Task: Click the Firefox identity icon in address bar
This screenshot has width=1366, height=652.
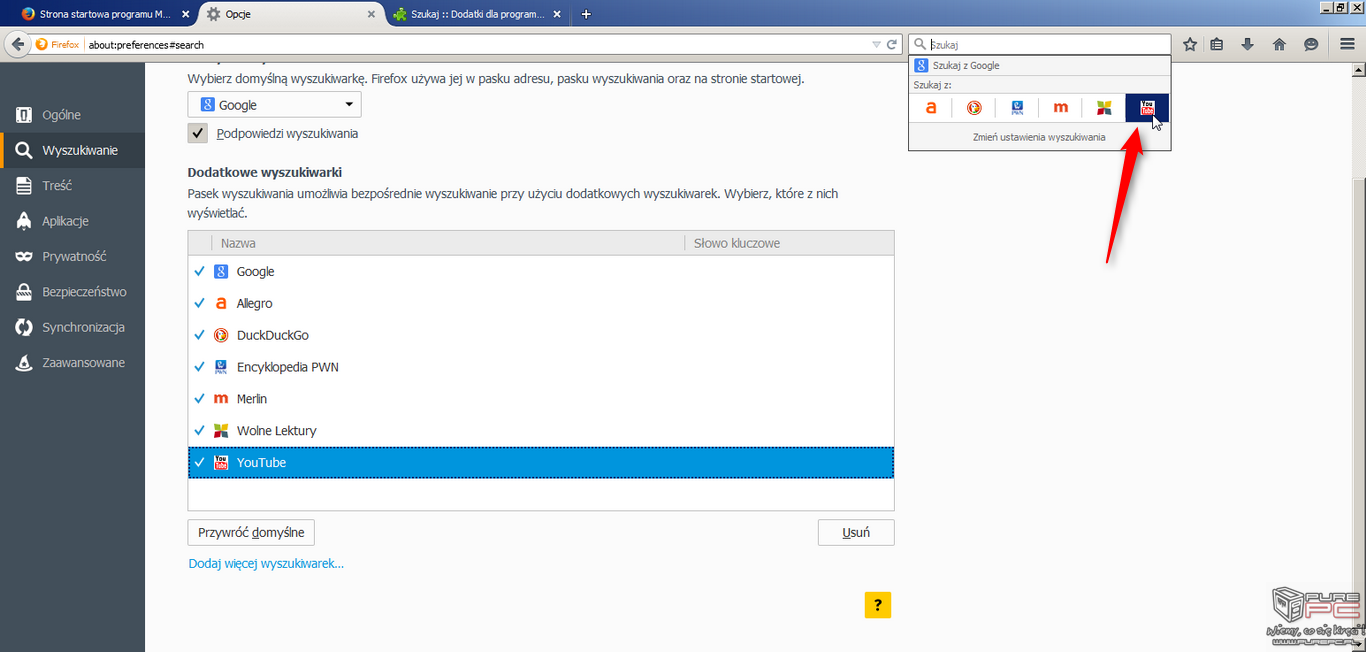Action: tap(57, 44)
